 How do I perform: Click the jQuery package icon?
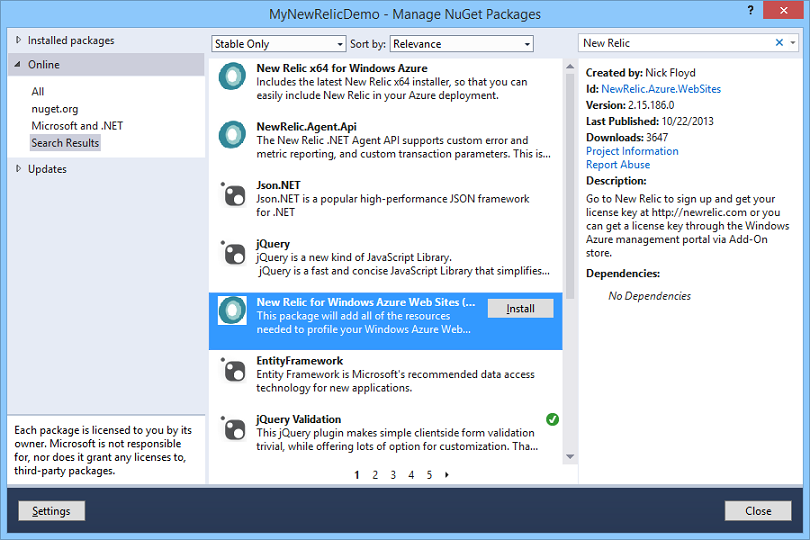click(x=233, y=253)
